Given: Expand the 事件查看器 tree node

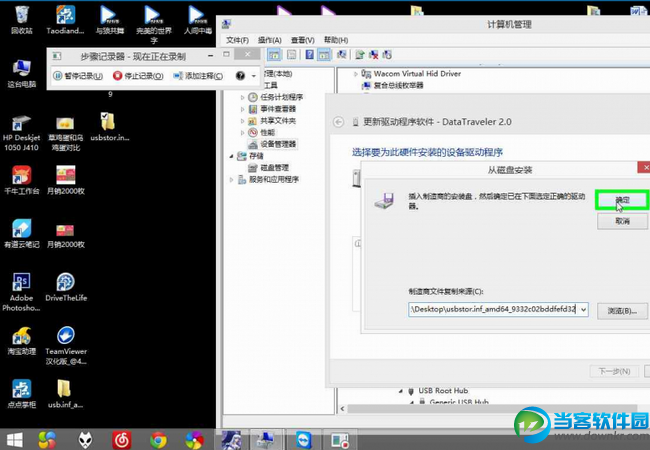Looking at the screenshot, I should tap(243, 109).
